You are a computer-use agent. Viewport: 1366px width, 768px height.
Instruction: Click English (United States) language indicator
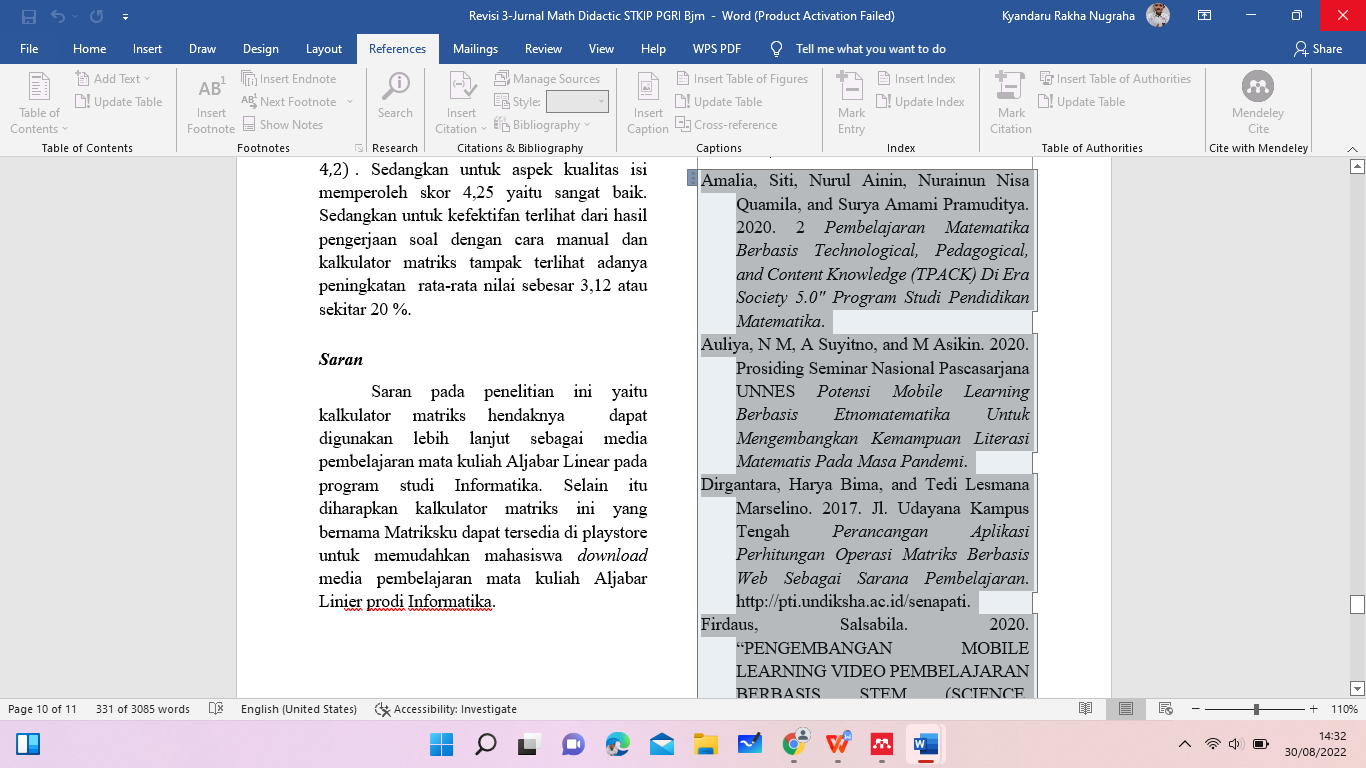point(299,709)
